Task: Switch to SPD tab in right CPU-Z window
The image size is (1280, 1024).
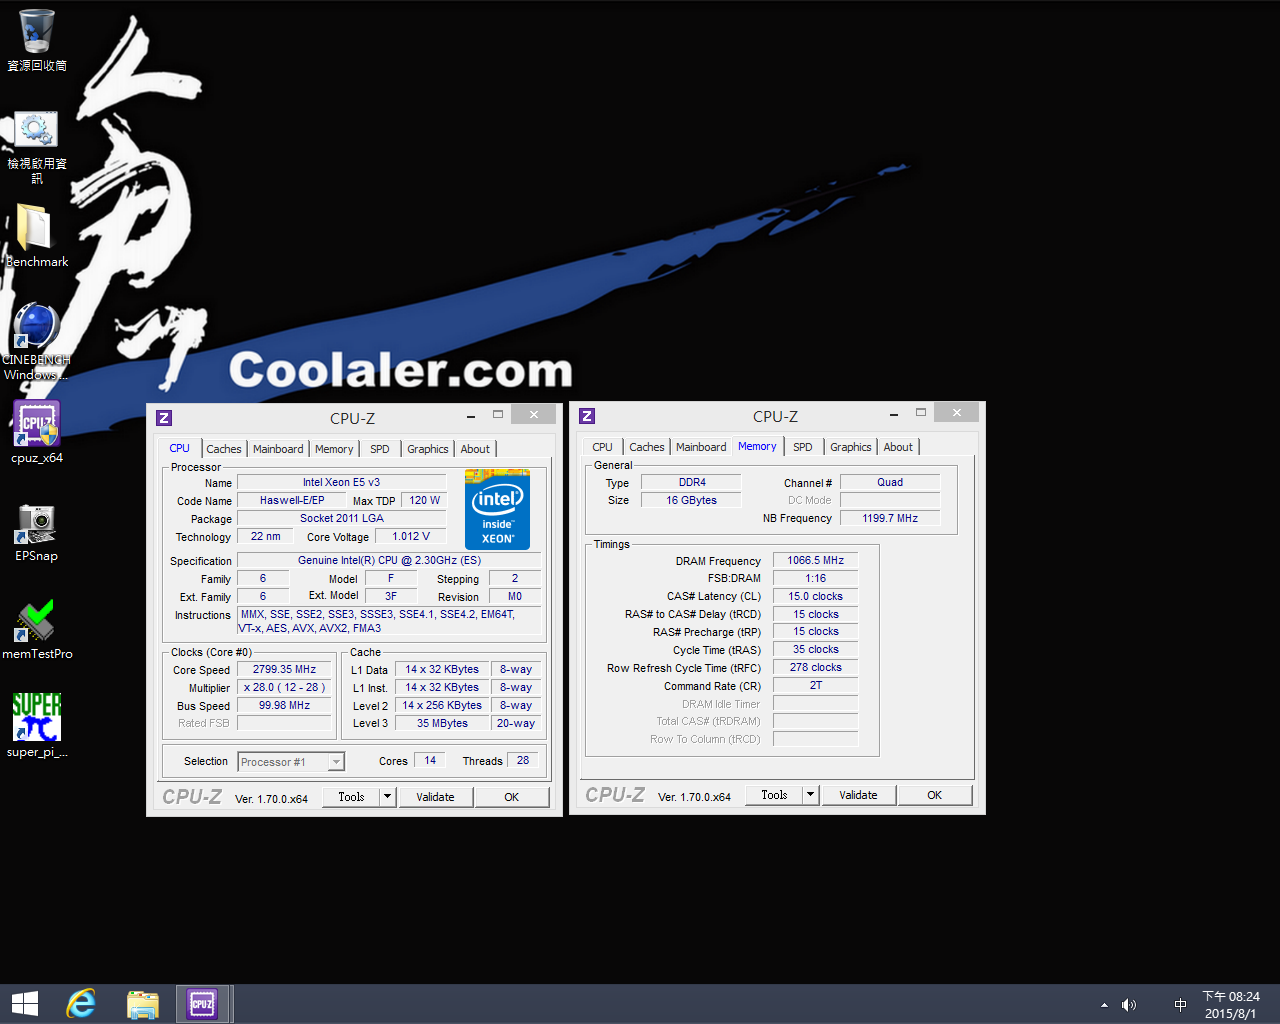Action: coord(803,447)
